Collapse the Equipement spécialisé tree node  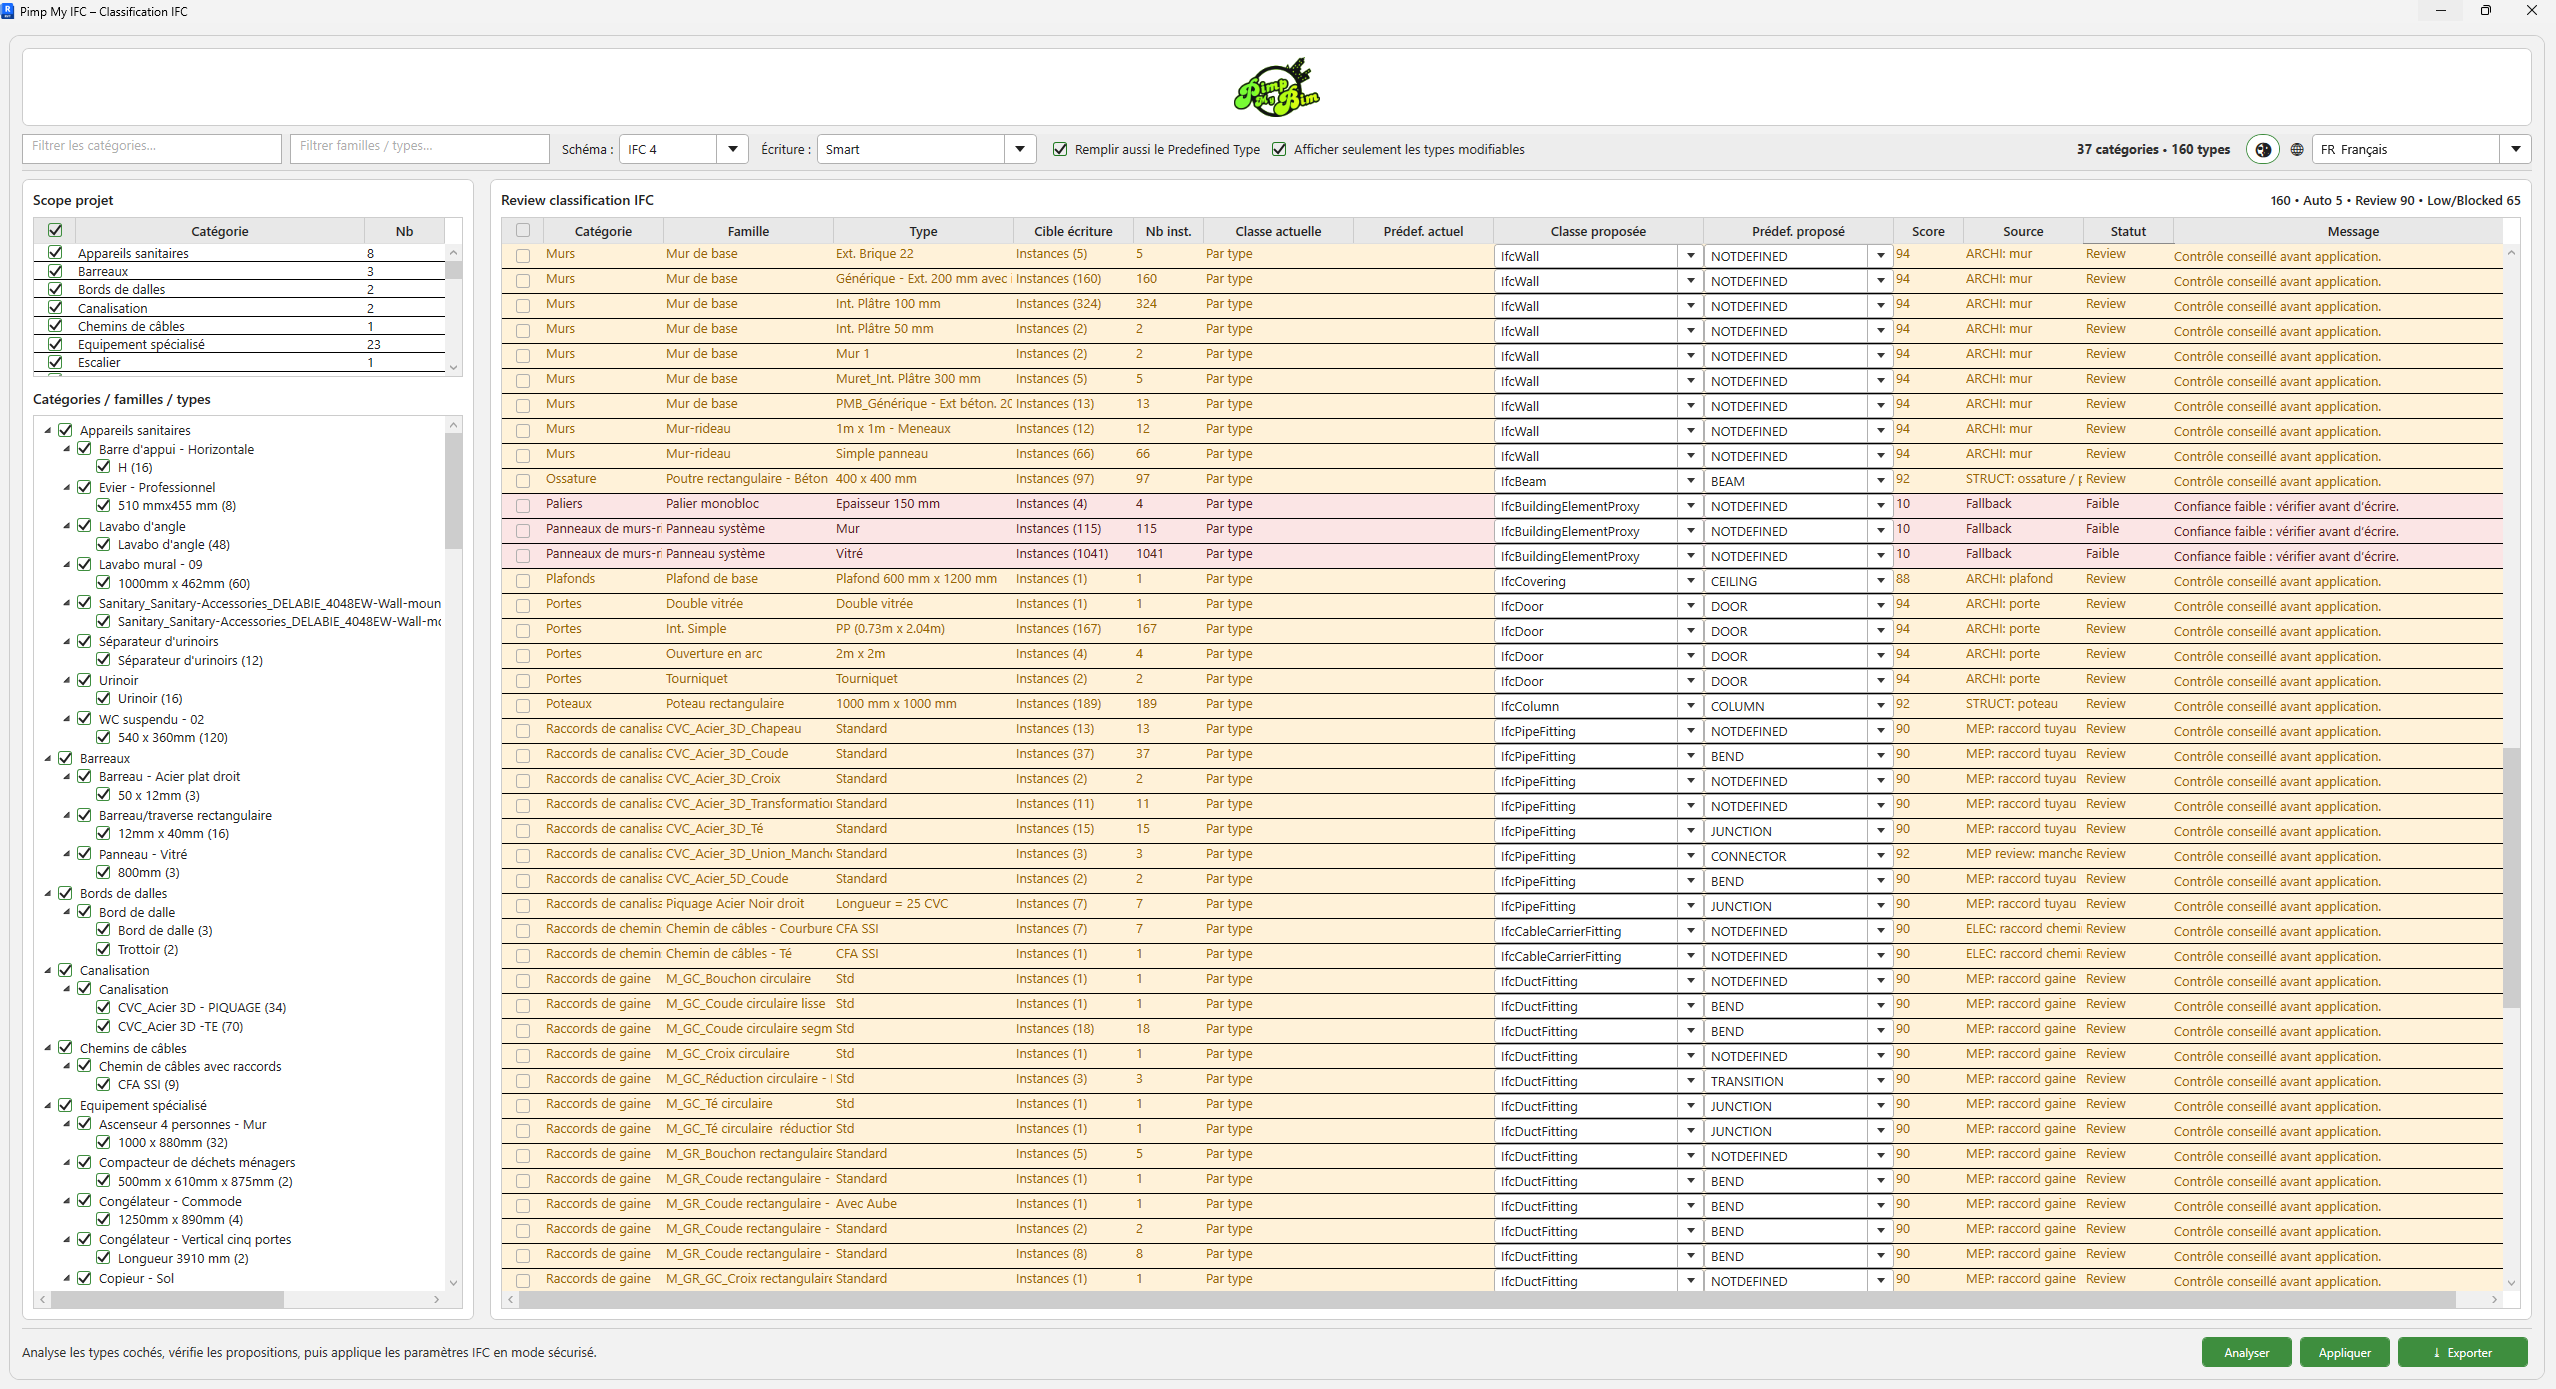48,1105
